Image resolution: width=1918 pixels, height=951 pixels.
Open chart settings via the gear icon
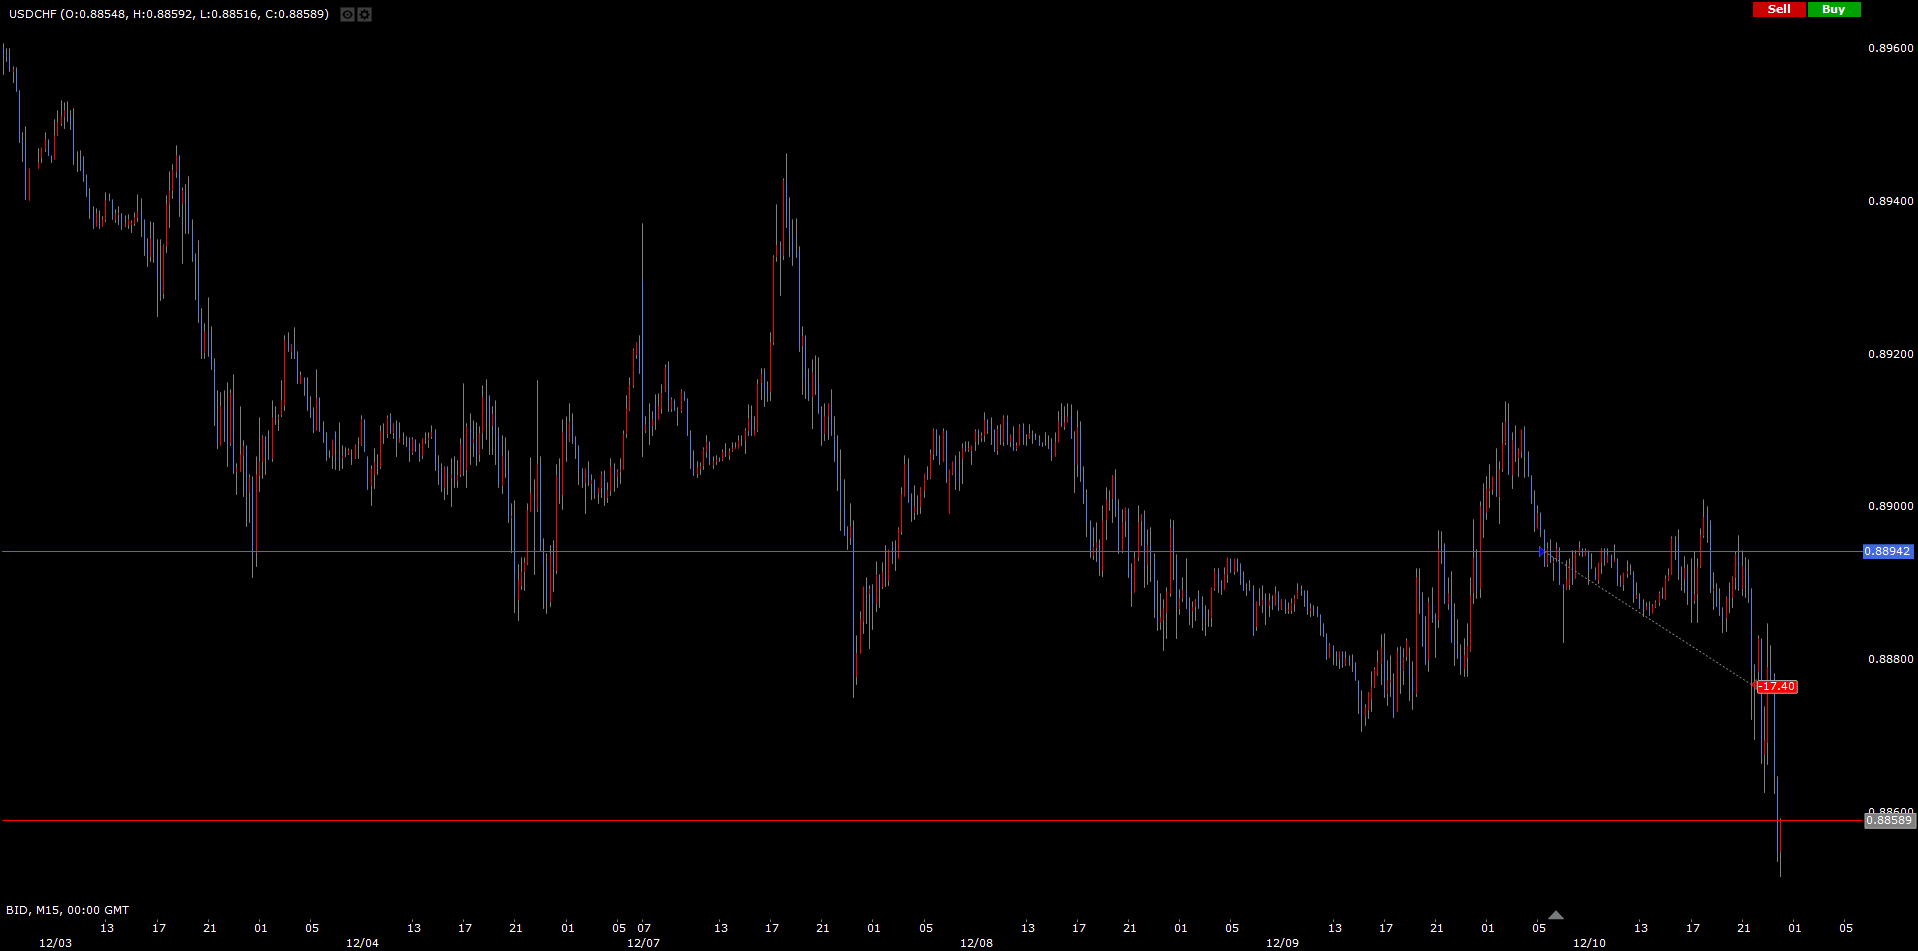364,15
